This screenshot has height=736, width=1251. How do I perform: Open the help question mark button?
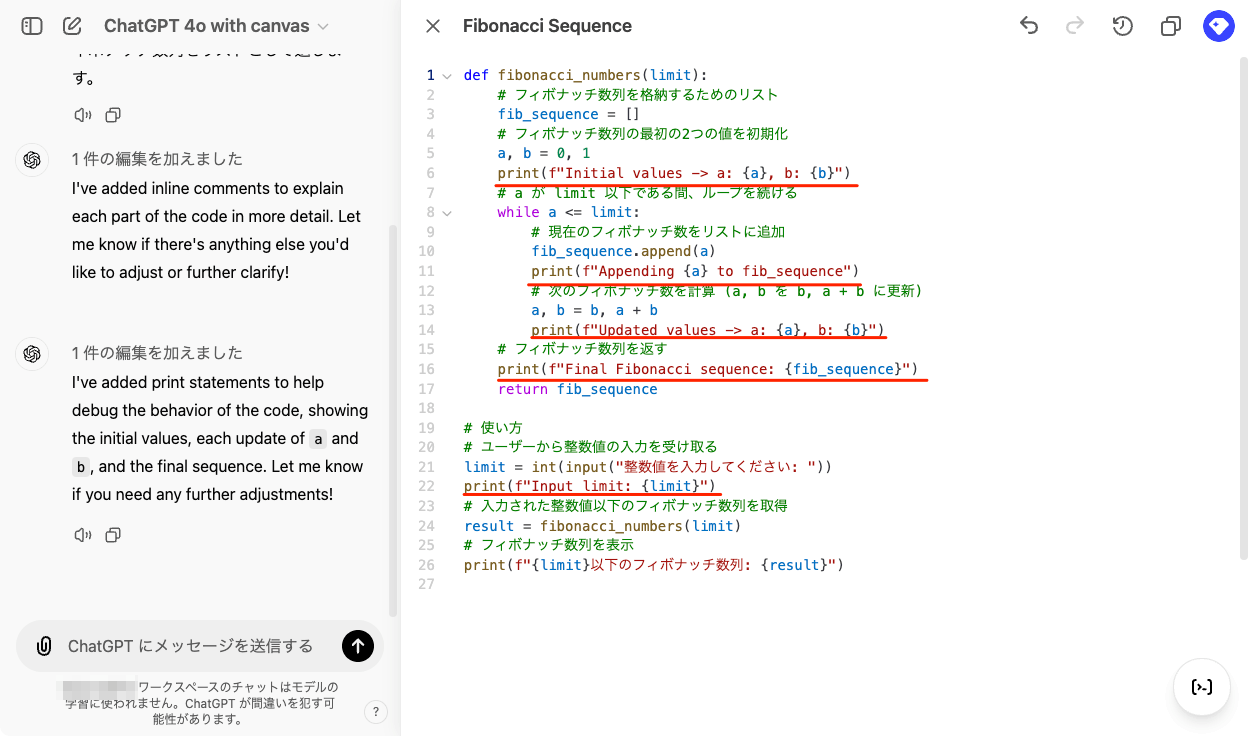375,712
